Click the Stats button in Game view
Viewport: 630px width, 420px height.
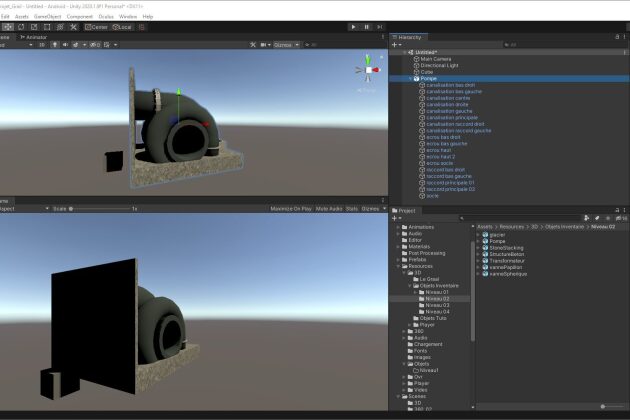[x=352, y=208]
